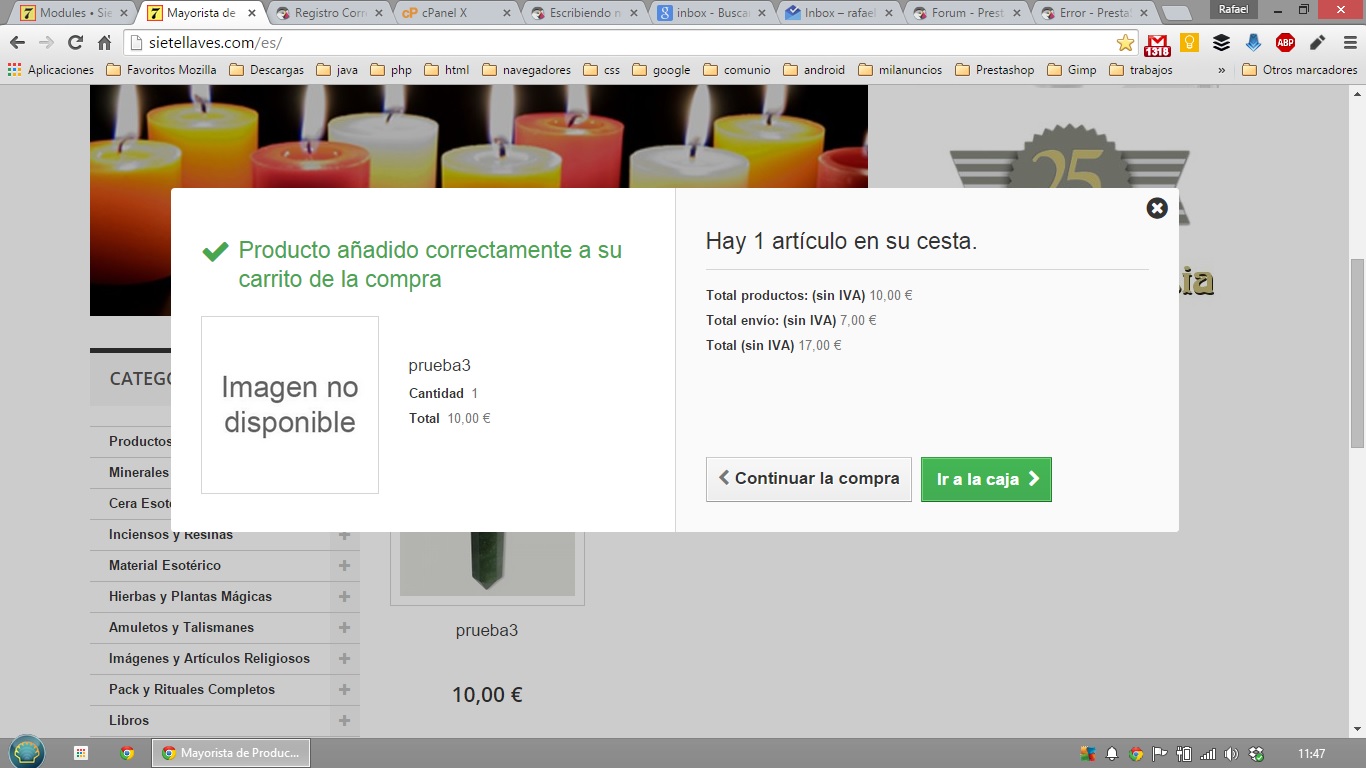Image resolution: width=1366 pixels, height=768 pixels.
Task: Expand Amuletos y Talismanes category
Action: click(344, 628)
